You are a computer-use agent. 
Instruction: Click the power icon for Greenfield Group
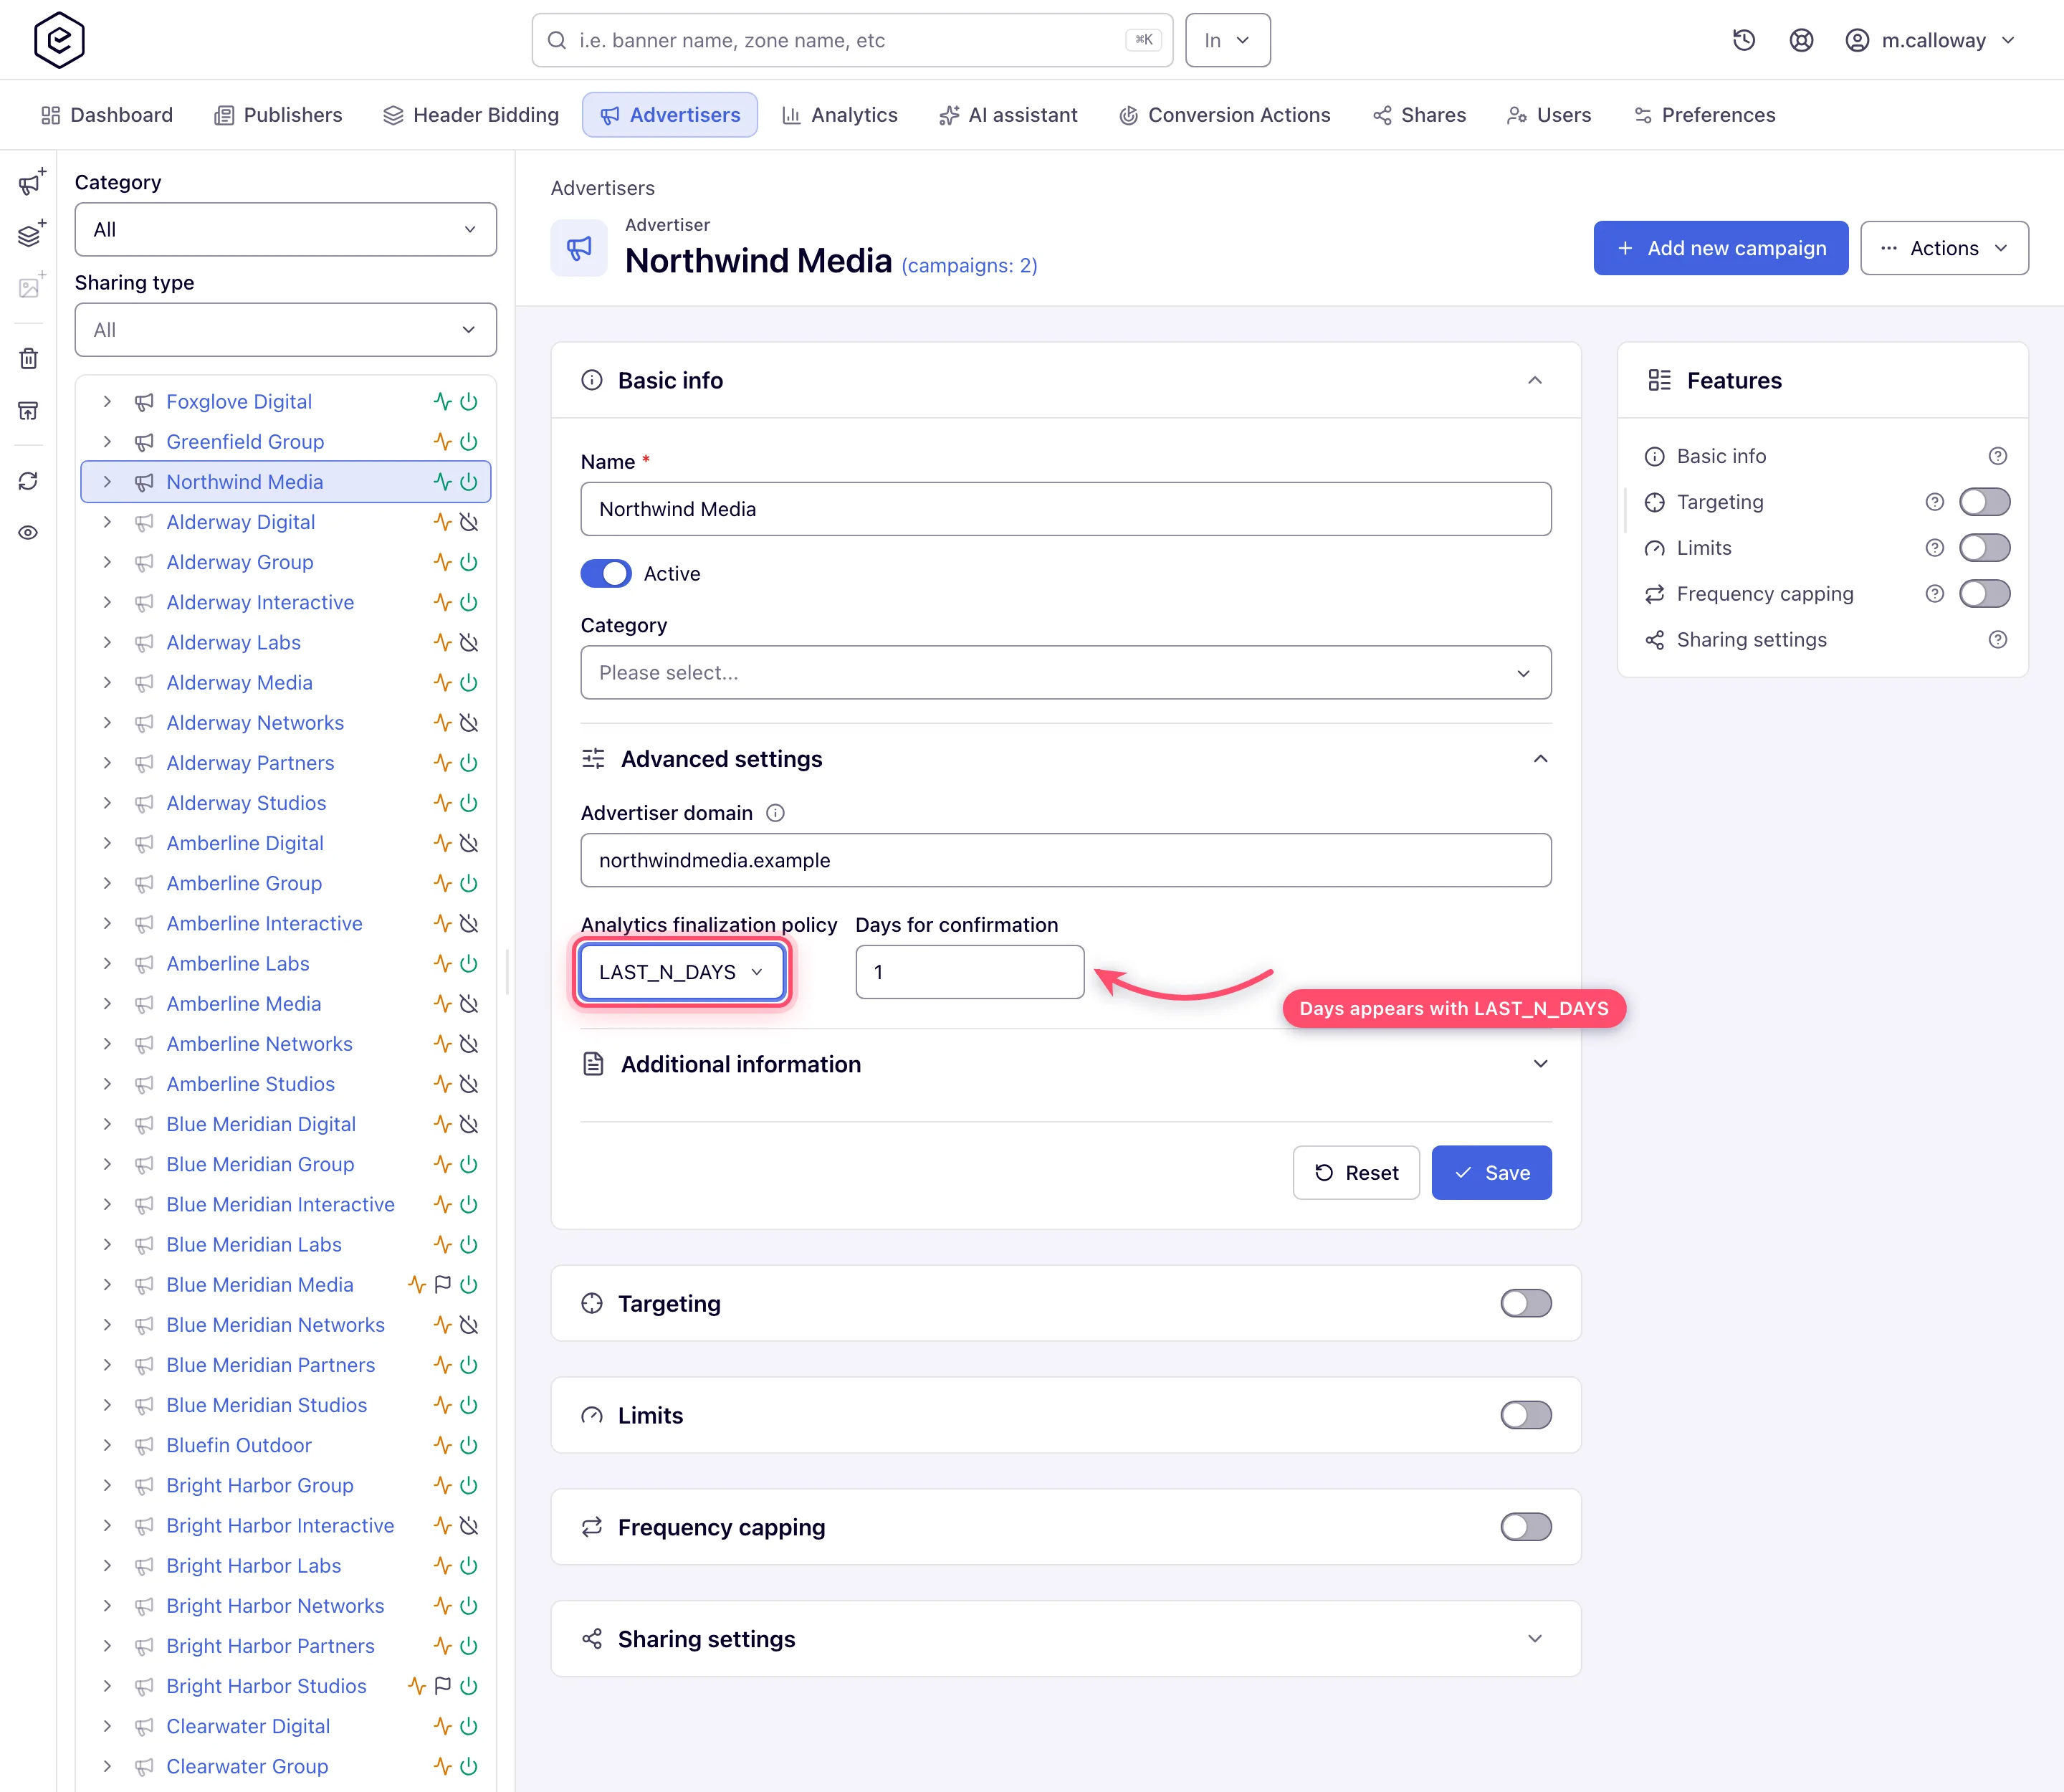click(x=469, y=442)
